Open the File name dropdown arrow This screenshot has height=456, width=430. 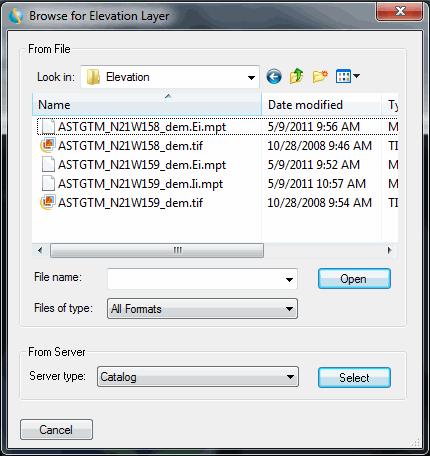[x=289, y=279]
